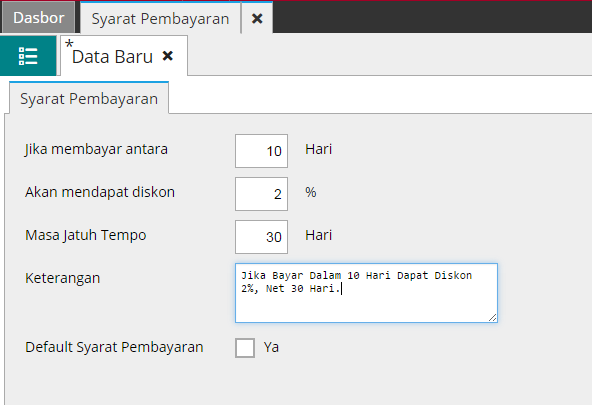Switch to the Dasbor tab
The width and height of the screenshot is (592, 405).
click(x=39, y=18)
